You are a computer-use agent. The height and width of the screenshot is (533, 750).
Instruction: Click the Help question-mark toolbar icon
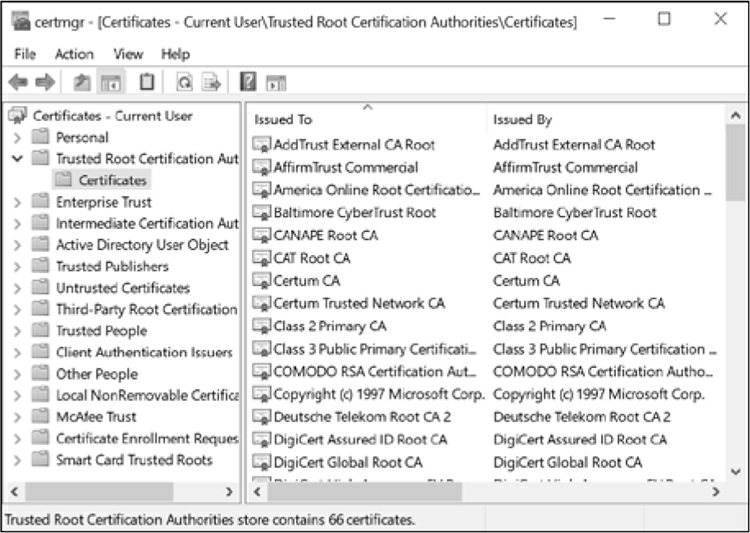(248, 82)
